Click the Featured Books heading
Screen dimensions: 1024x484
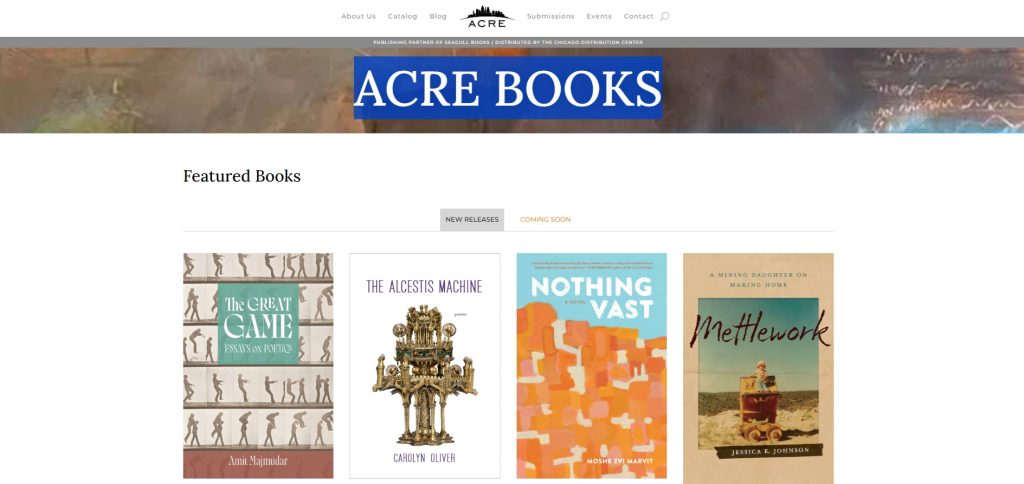coord(242,176)
